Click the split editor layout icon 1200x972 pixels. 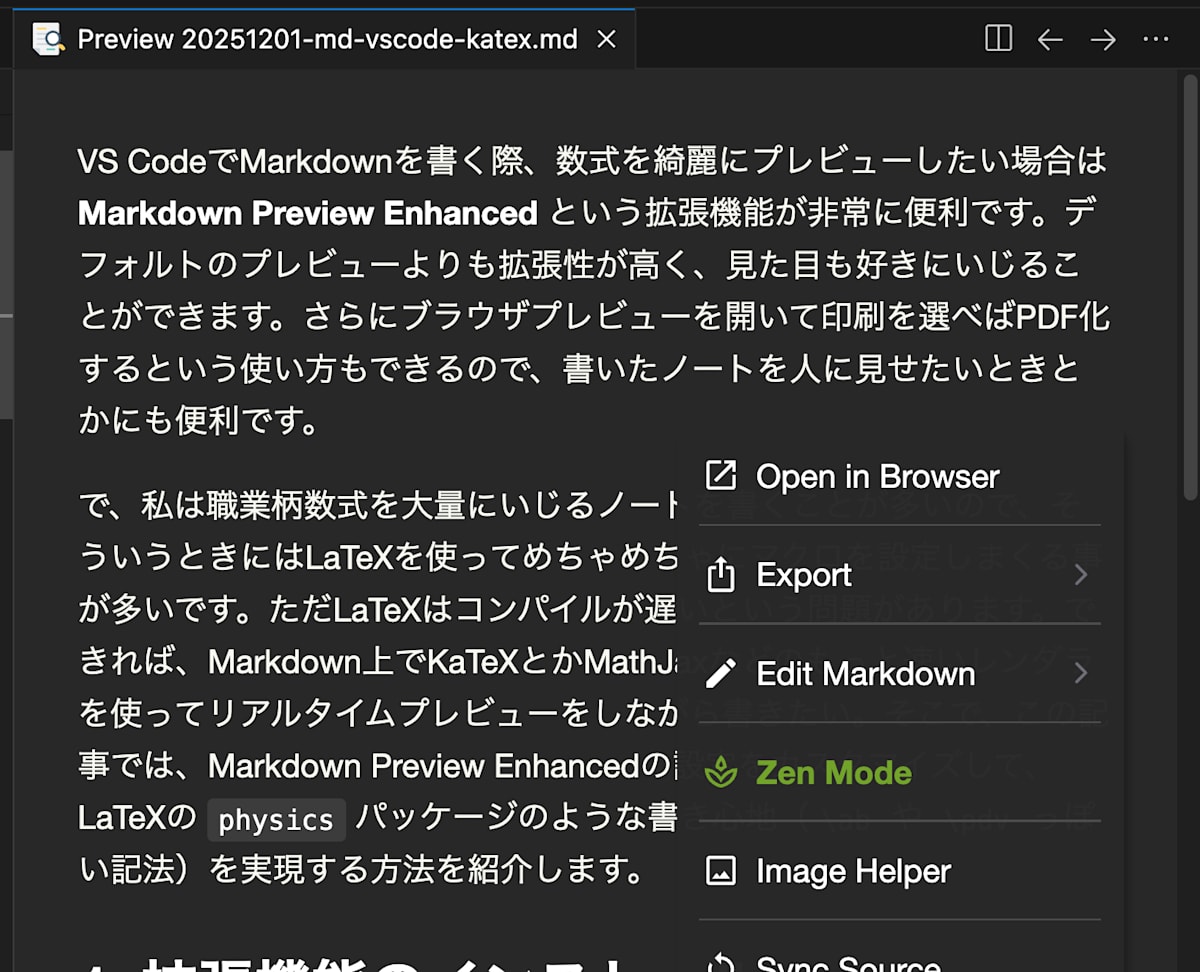(x=997, y=39)
